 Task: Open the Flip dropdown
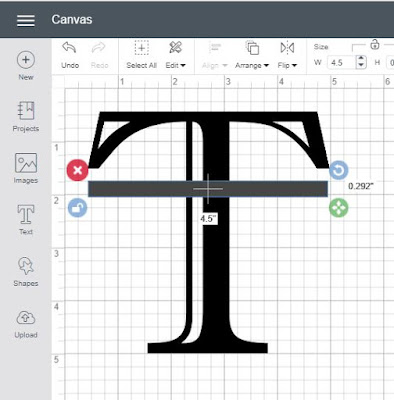click(287, 55)
